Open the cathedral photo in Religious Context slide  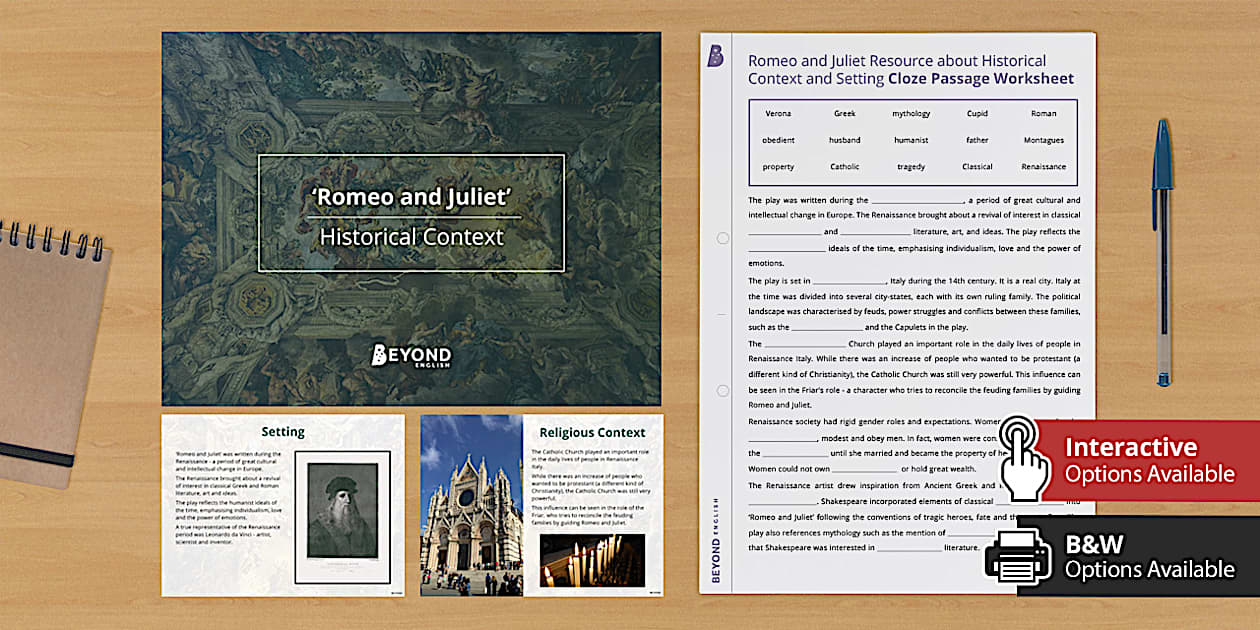(x=471, y=505)
